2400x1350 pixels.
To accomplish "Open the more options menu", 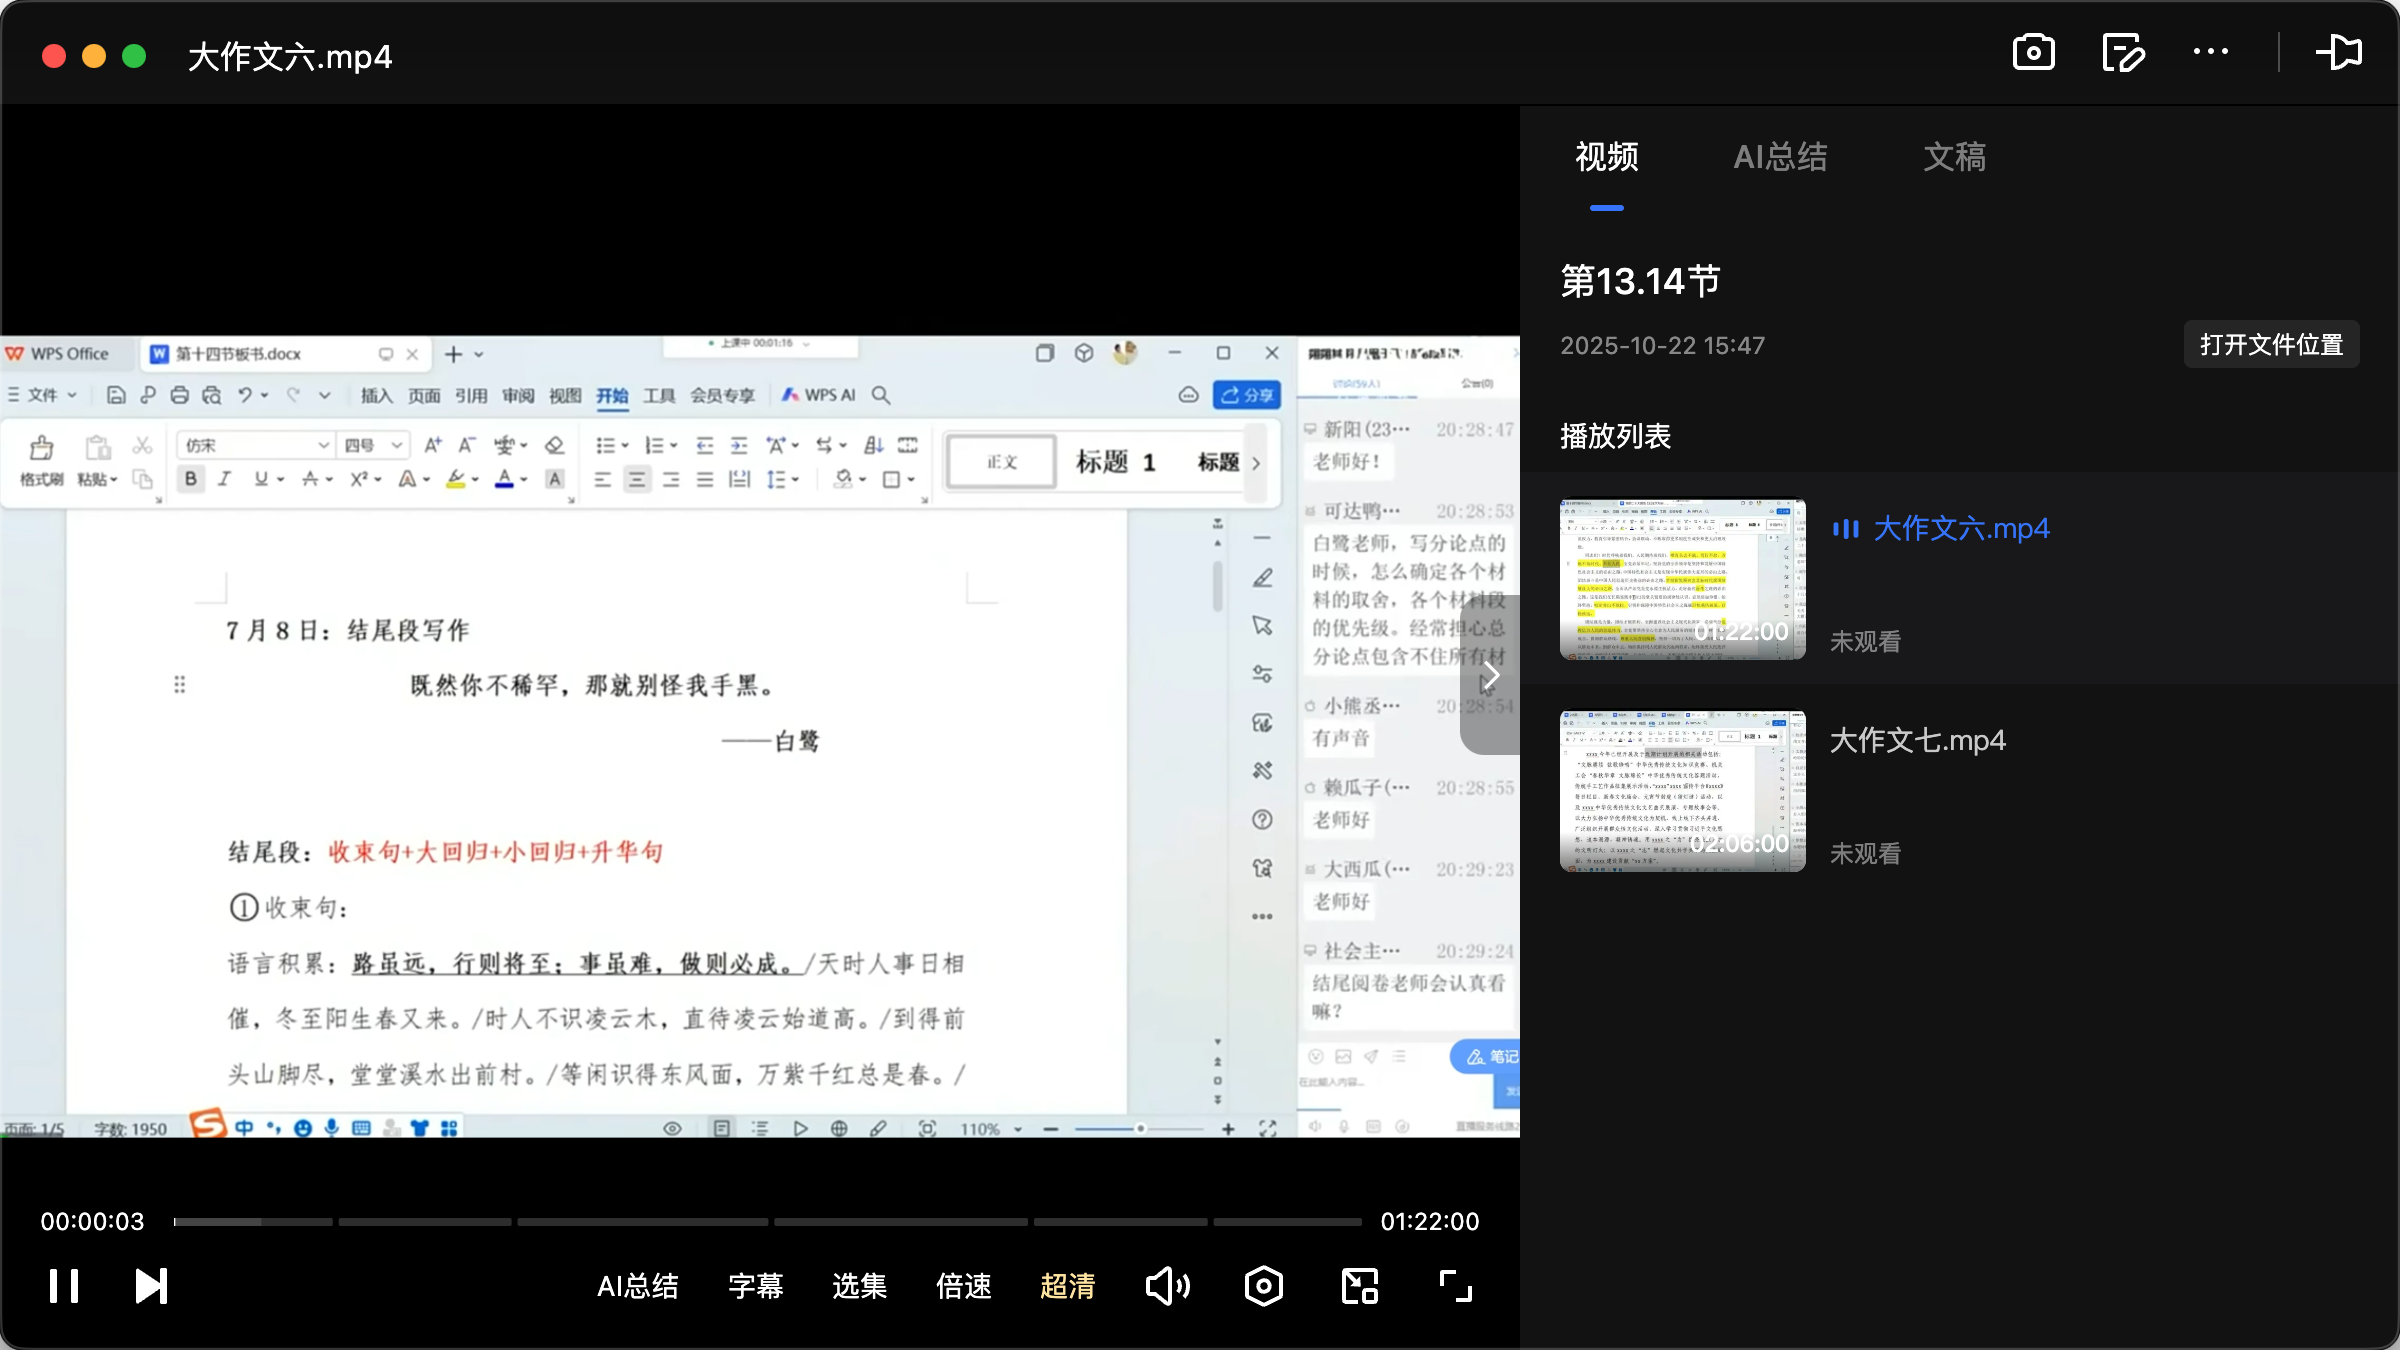I will coord(2212,53).
